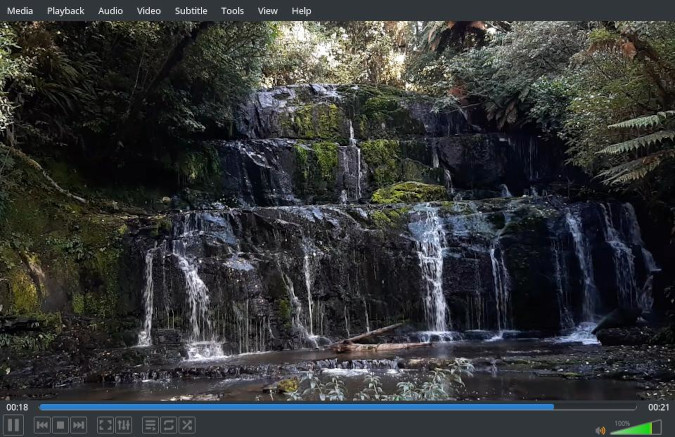Toggle random shuffle playback
The width and height of the screenshot is (675, 437).
pyautogui.click(x=187, y=425)
